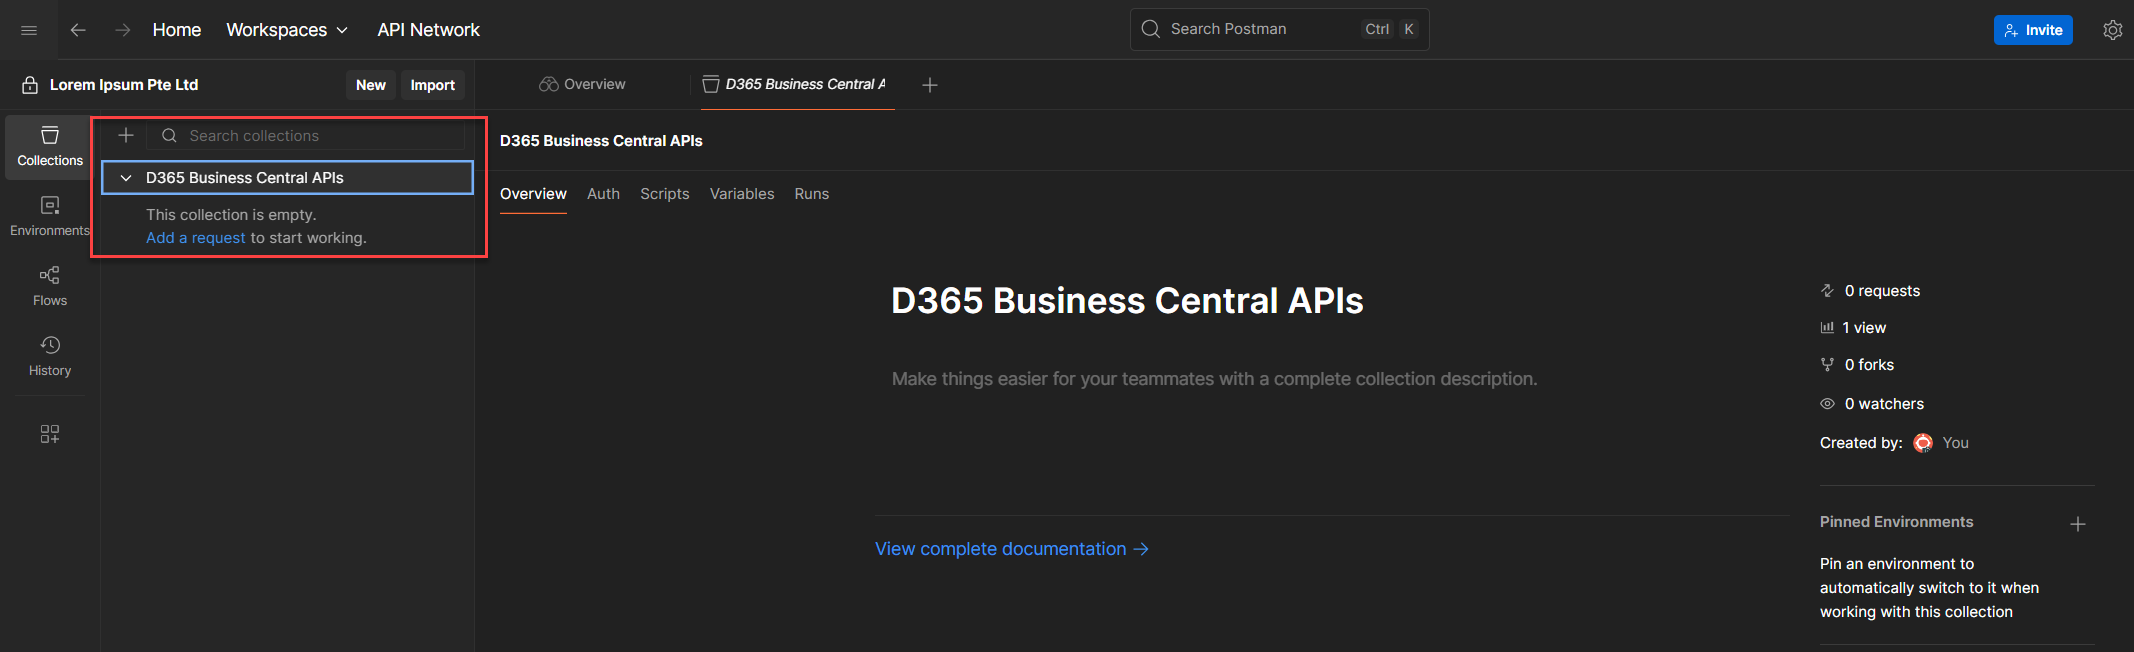2134x652 pixels.
Task: Open a new tab with the plus icon
Action: [x=930, y=85]
